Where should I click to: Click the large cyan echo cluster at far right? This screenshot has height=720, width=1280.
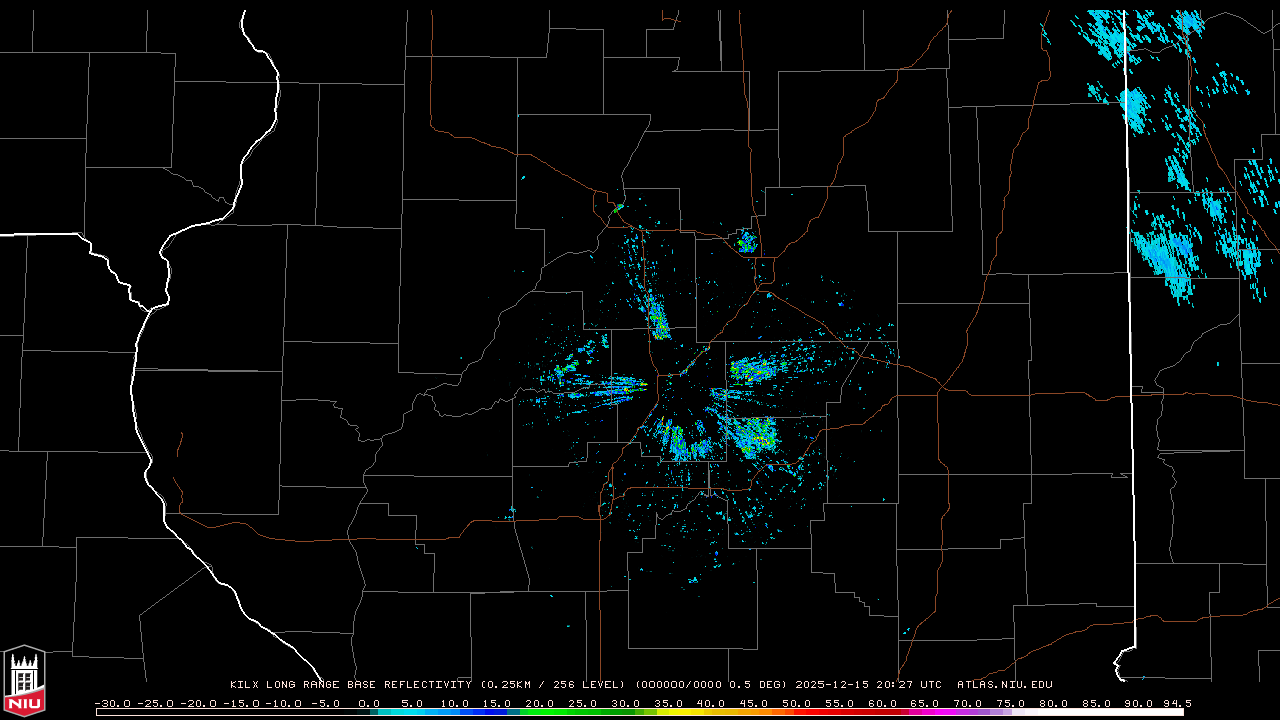(1163, 255)
